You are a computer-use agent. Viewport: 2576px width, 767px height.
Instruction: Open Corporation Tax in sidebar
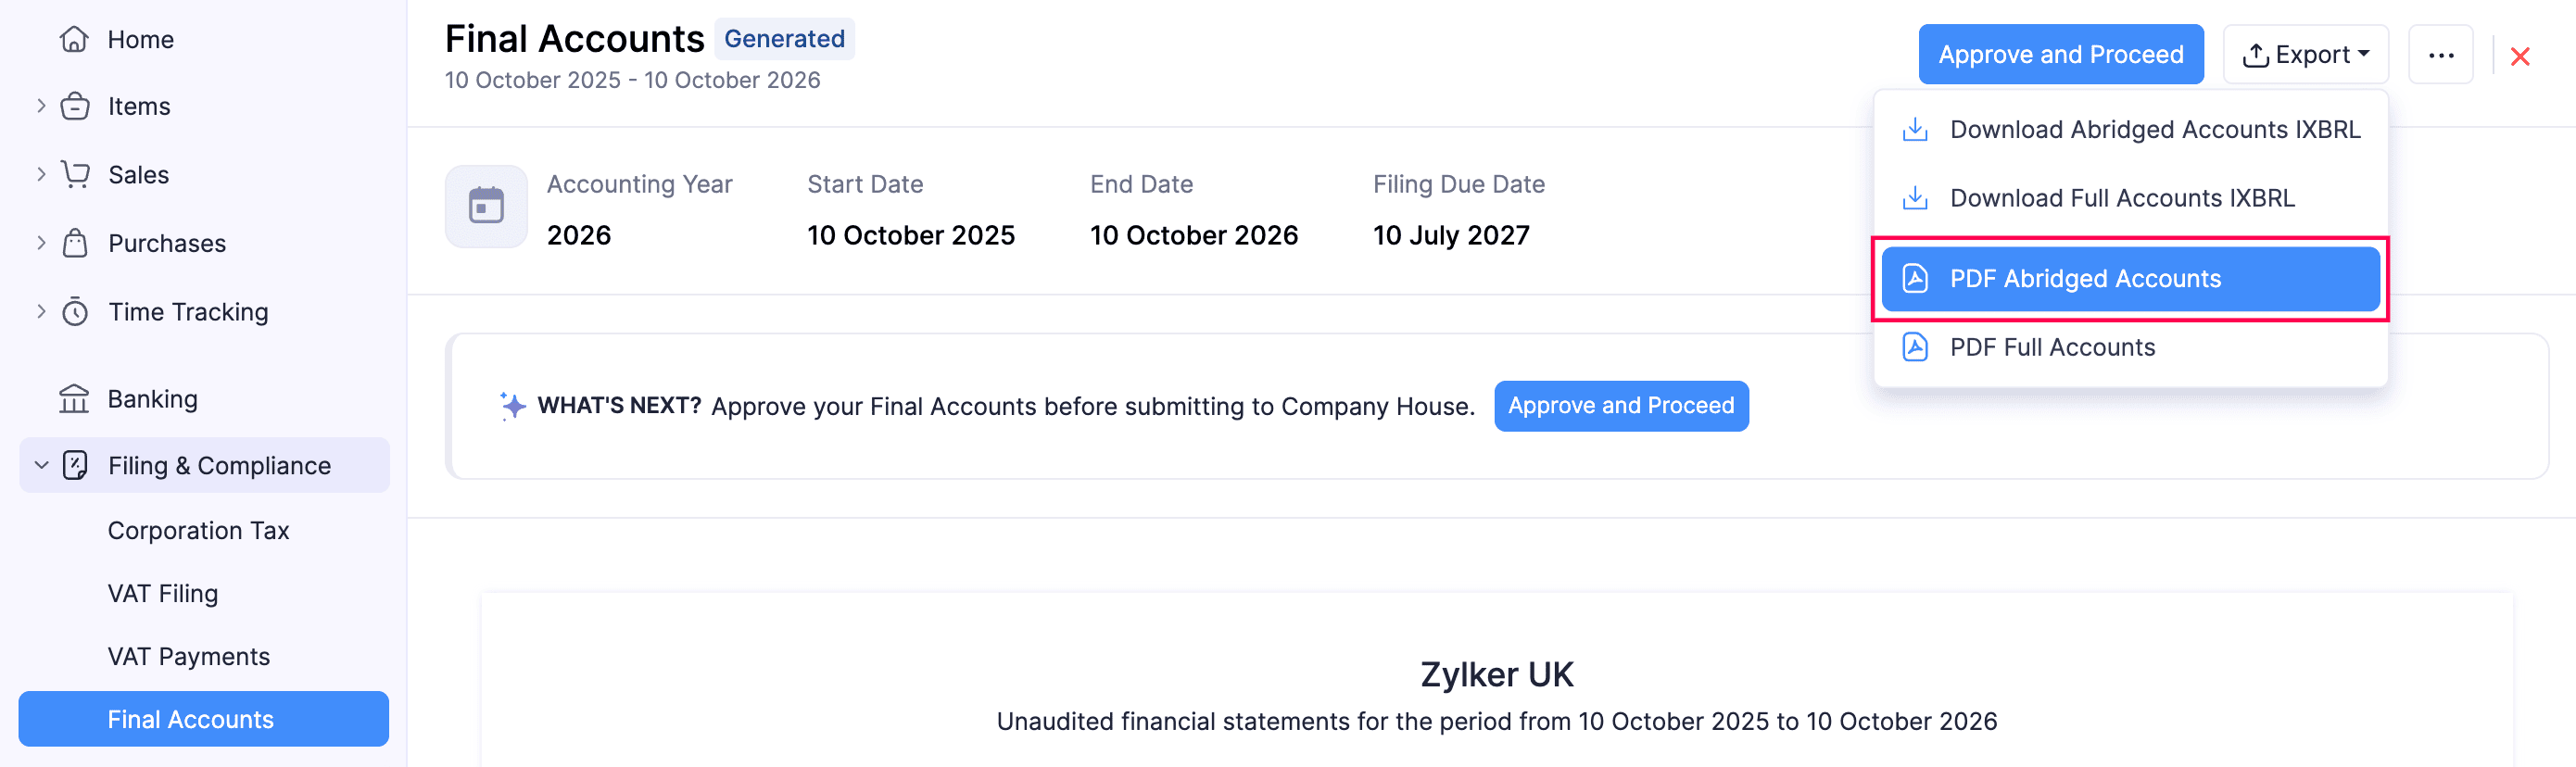tap(198, 530)
